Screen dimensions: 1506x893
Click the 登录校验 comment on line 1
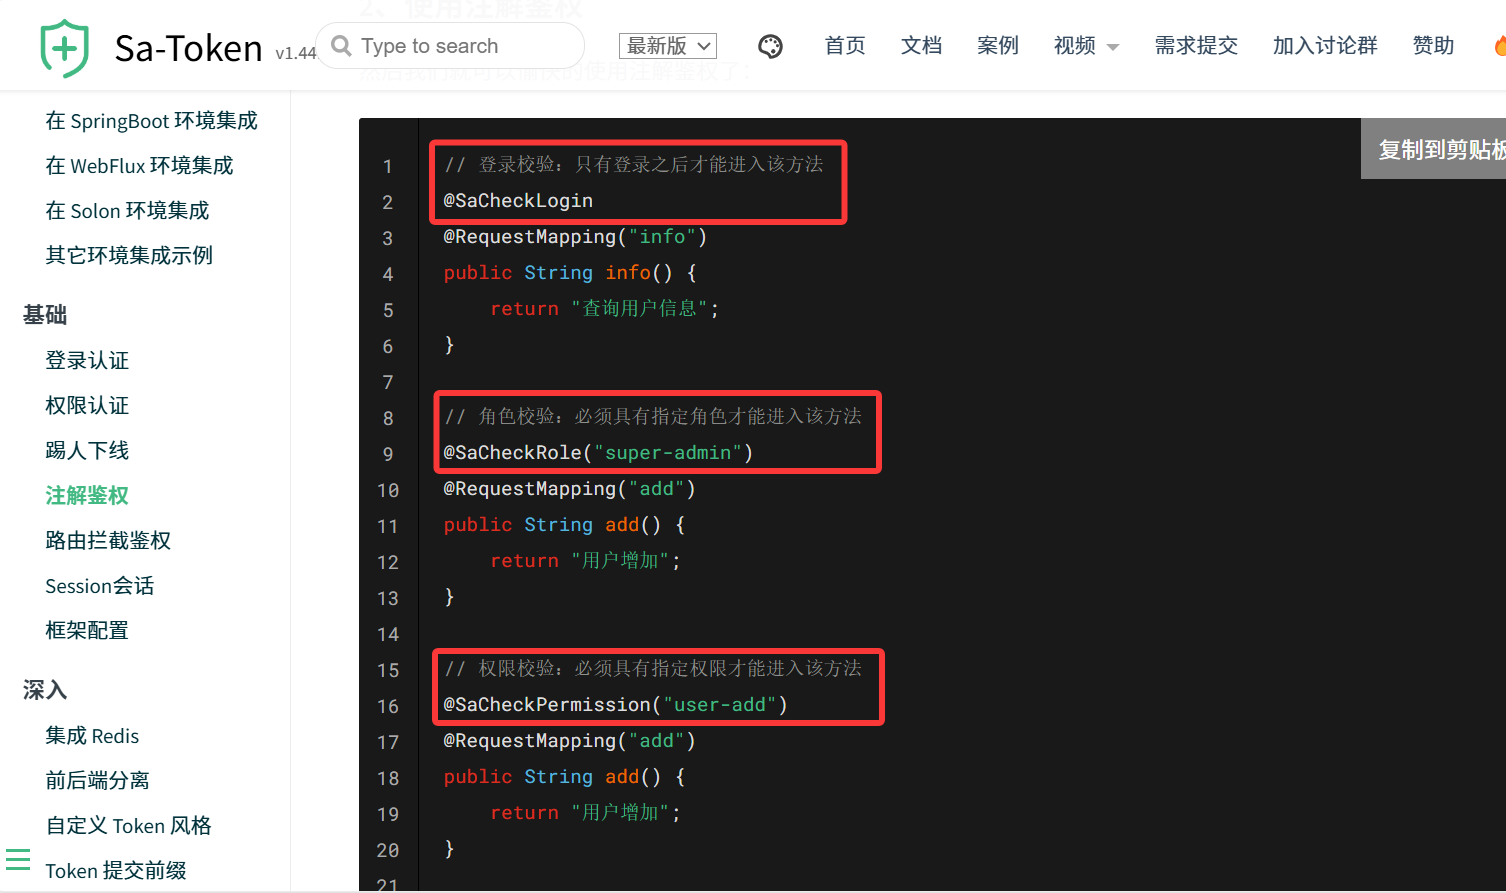click(634, 165)
